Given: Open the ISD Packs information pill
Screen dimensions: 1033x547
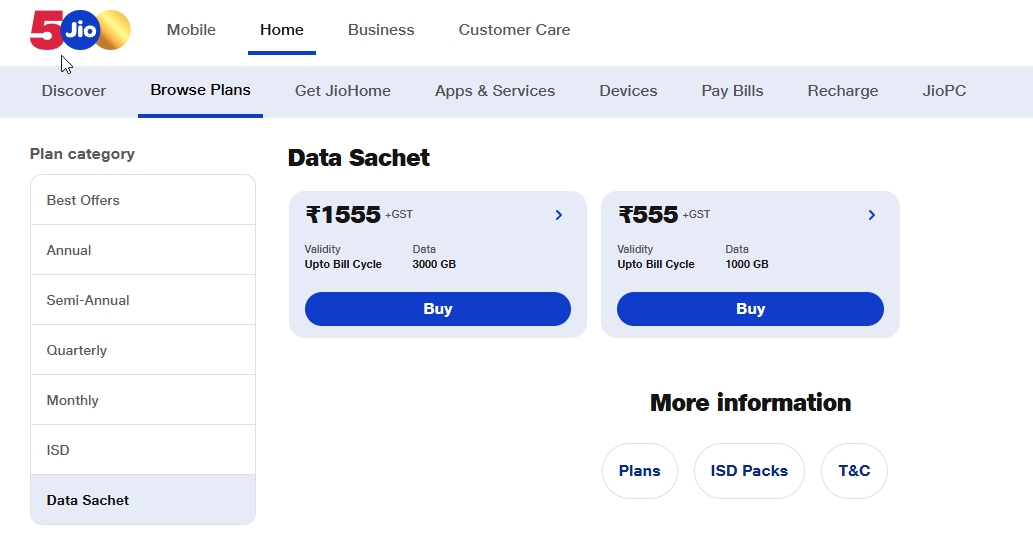Looking at the screenshot, I should 749,471.
